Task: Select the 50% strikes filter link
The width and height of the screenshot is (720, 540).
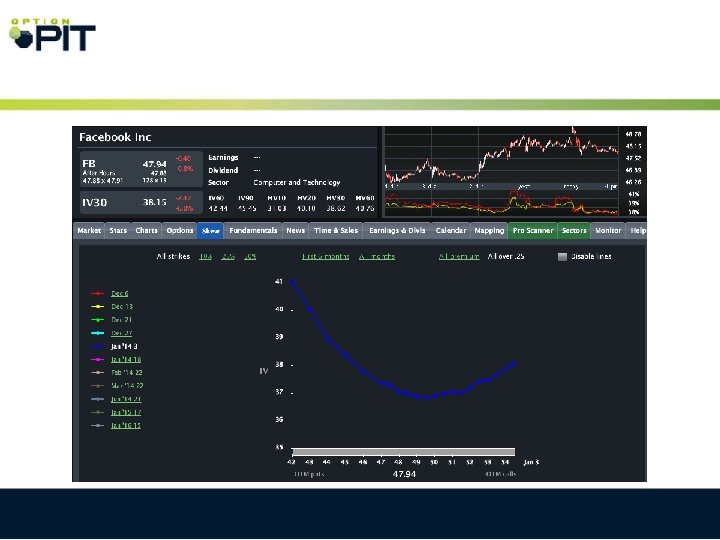Action: pos(250,256)
